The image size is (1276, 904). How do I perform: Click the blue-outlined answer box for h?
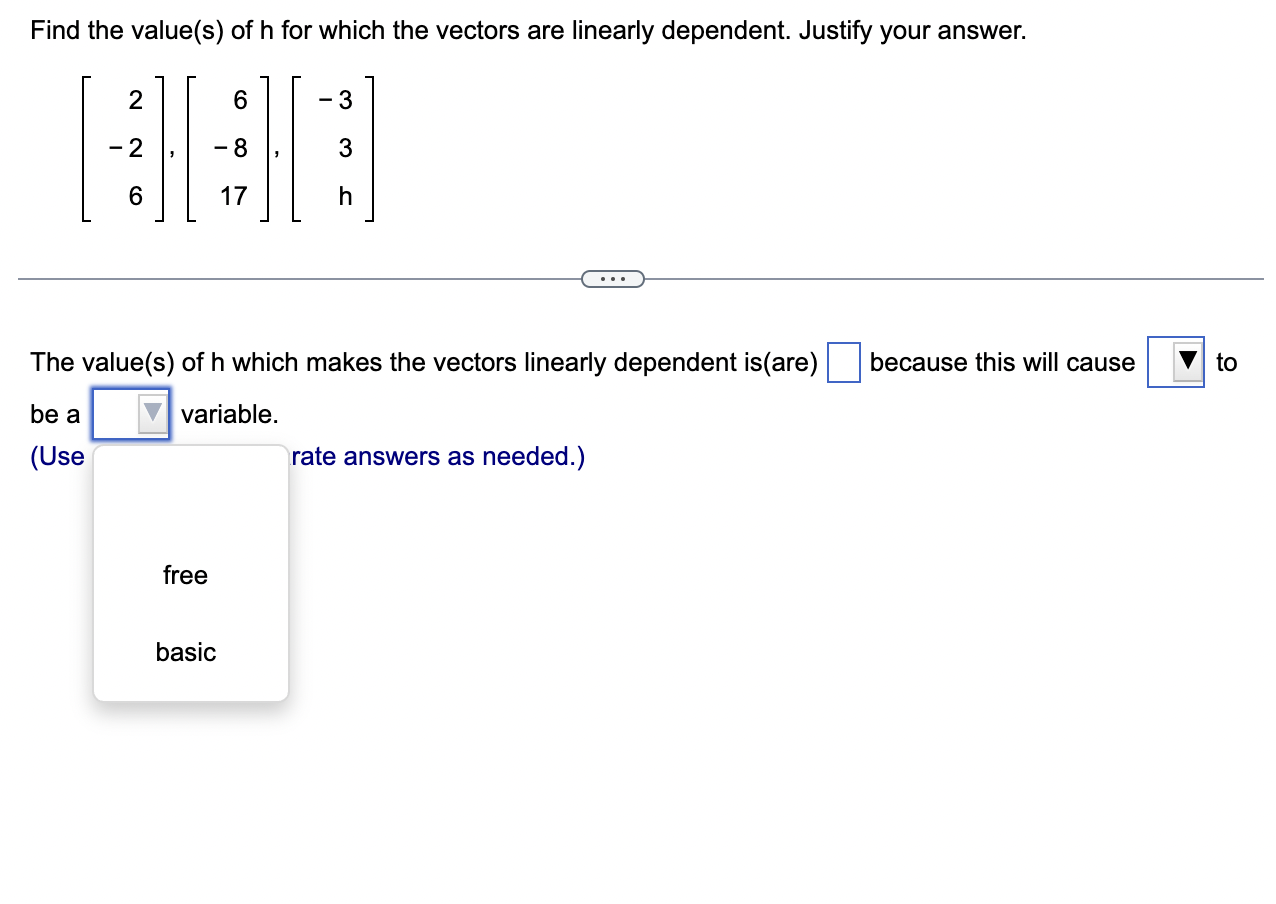pos(843,362)
